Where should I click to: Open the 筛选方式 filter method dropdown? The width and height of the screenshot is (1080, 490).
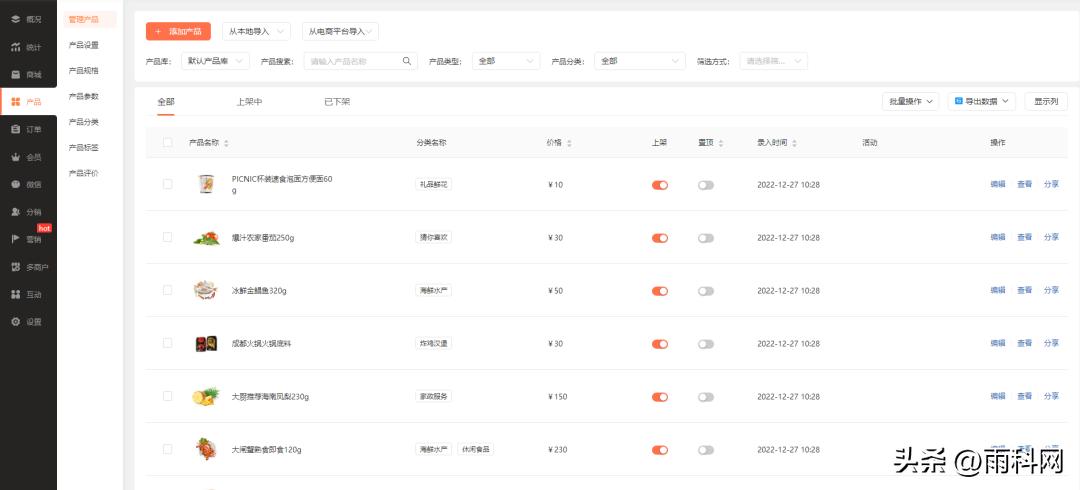coord(773,61)
